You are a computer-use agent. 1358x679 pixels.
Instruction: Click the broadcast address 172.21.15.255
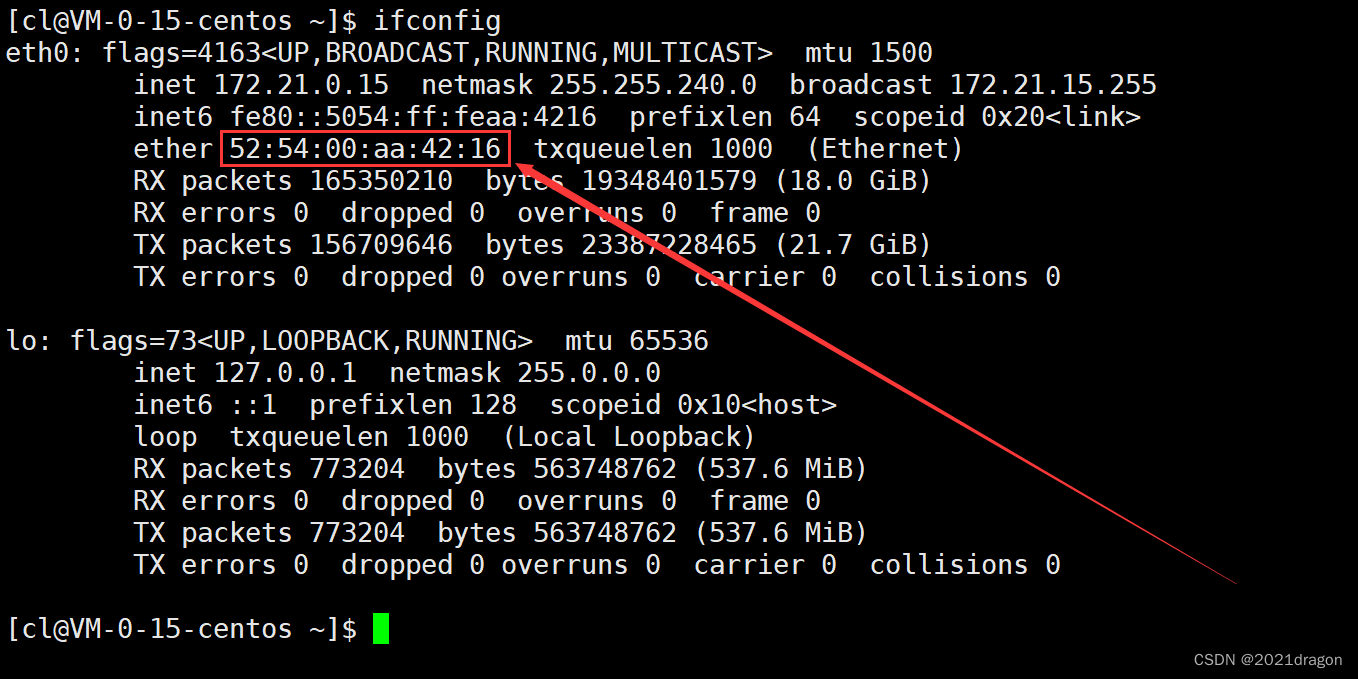coord(1052,85)
